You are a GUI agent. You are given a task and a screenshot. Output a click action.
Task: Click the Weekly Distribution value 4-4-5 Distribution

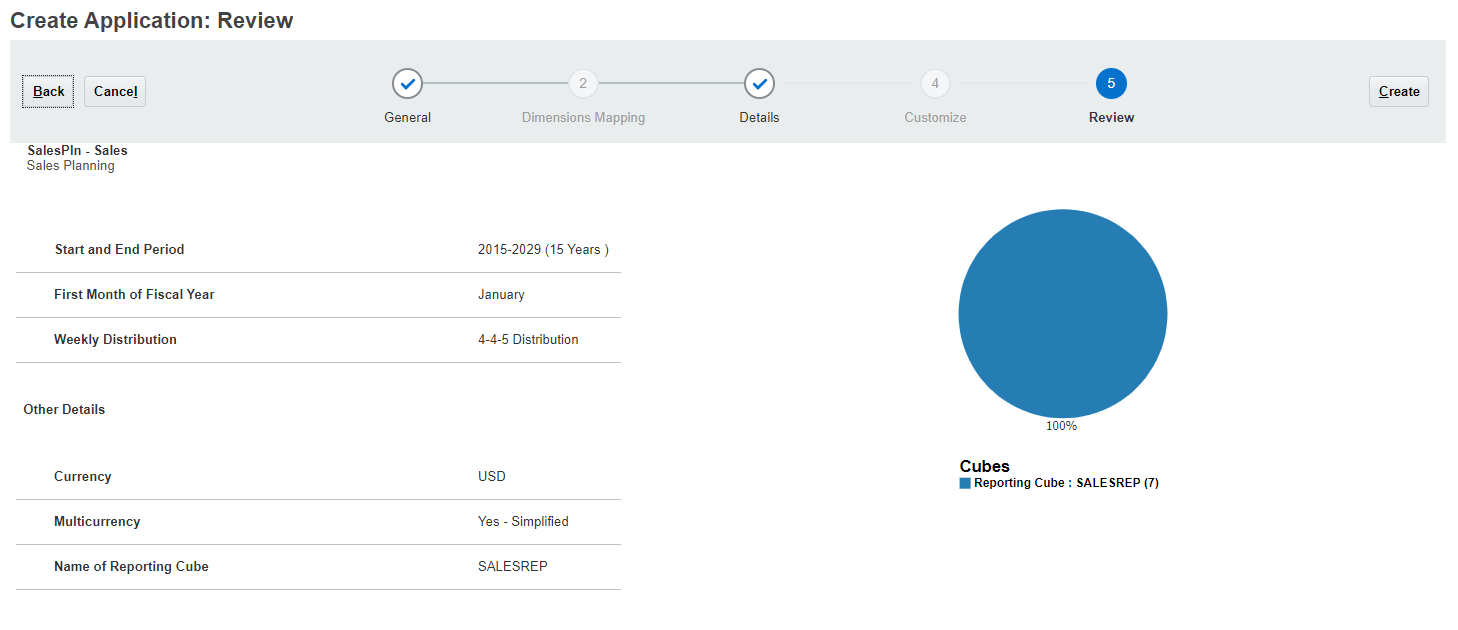pos(528,339)
